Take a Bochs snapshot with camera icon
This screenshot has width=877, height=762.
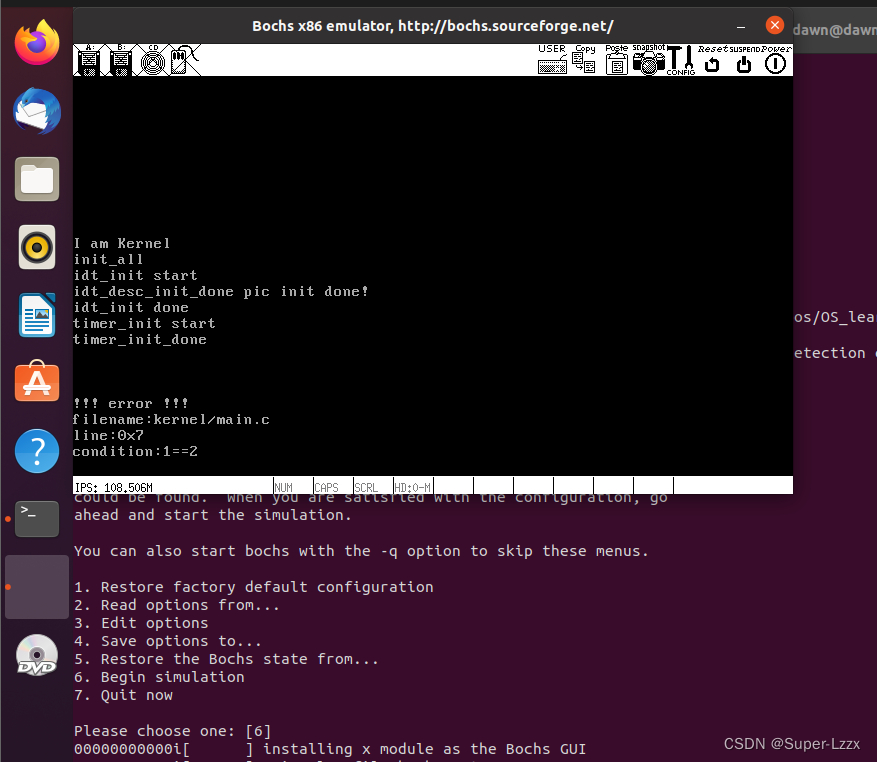(x=649, y=59)
